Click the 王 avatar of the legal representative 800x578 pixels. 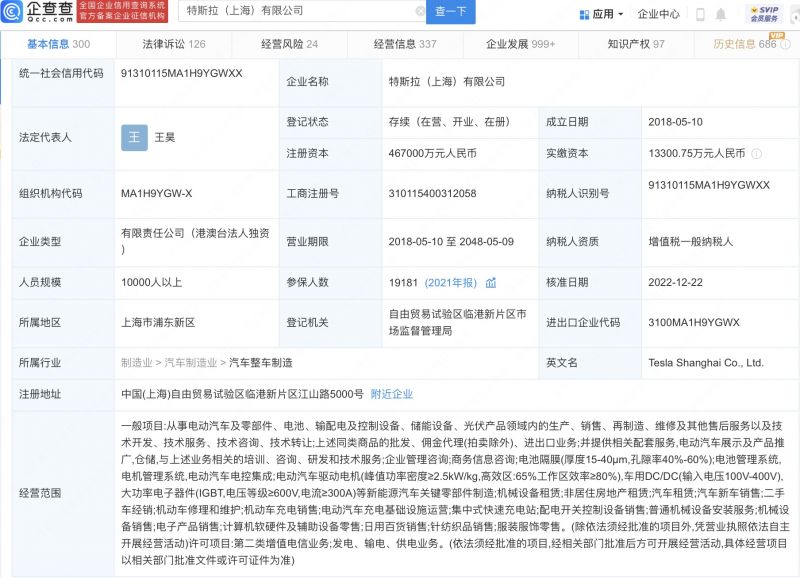click(x=134, y=137)
